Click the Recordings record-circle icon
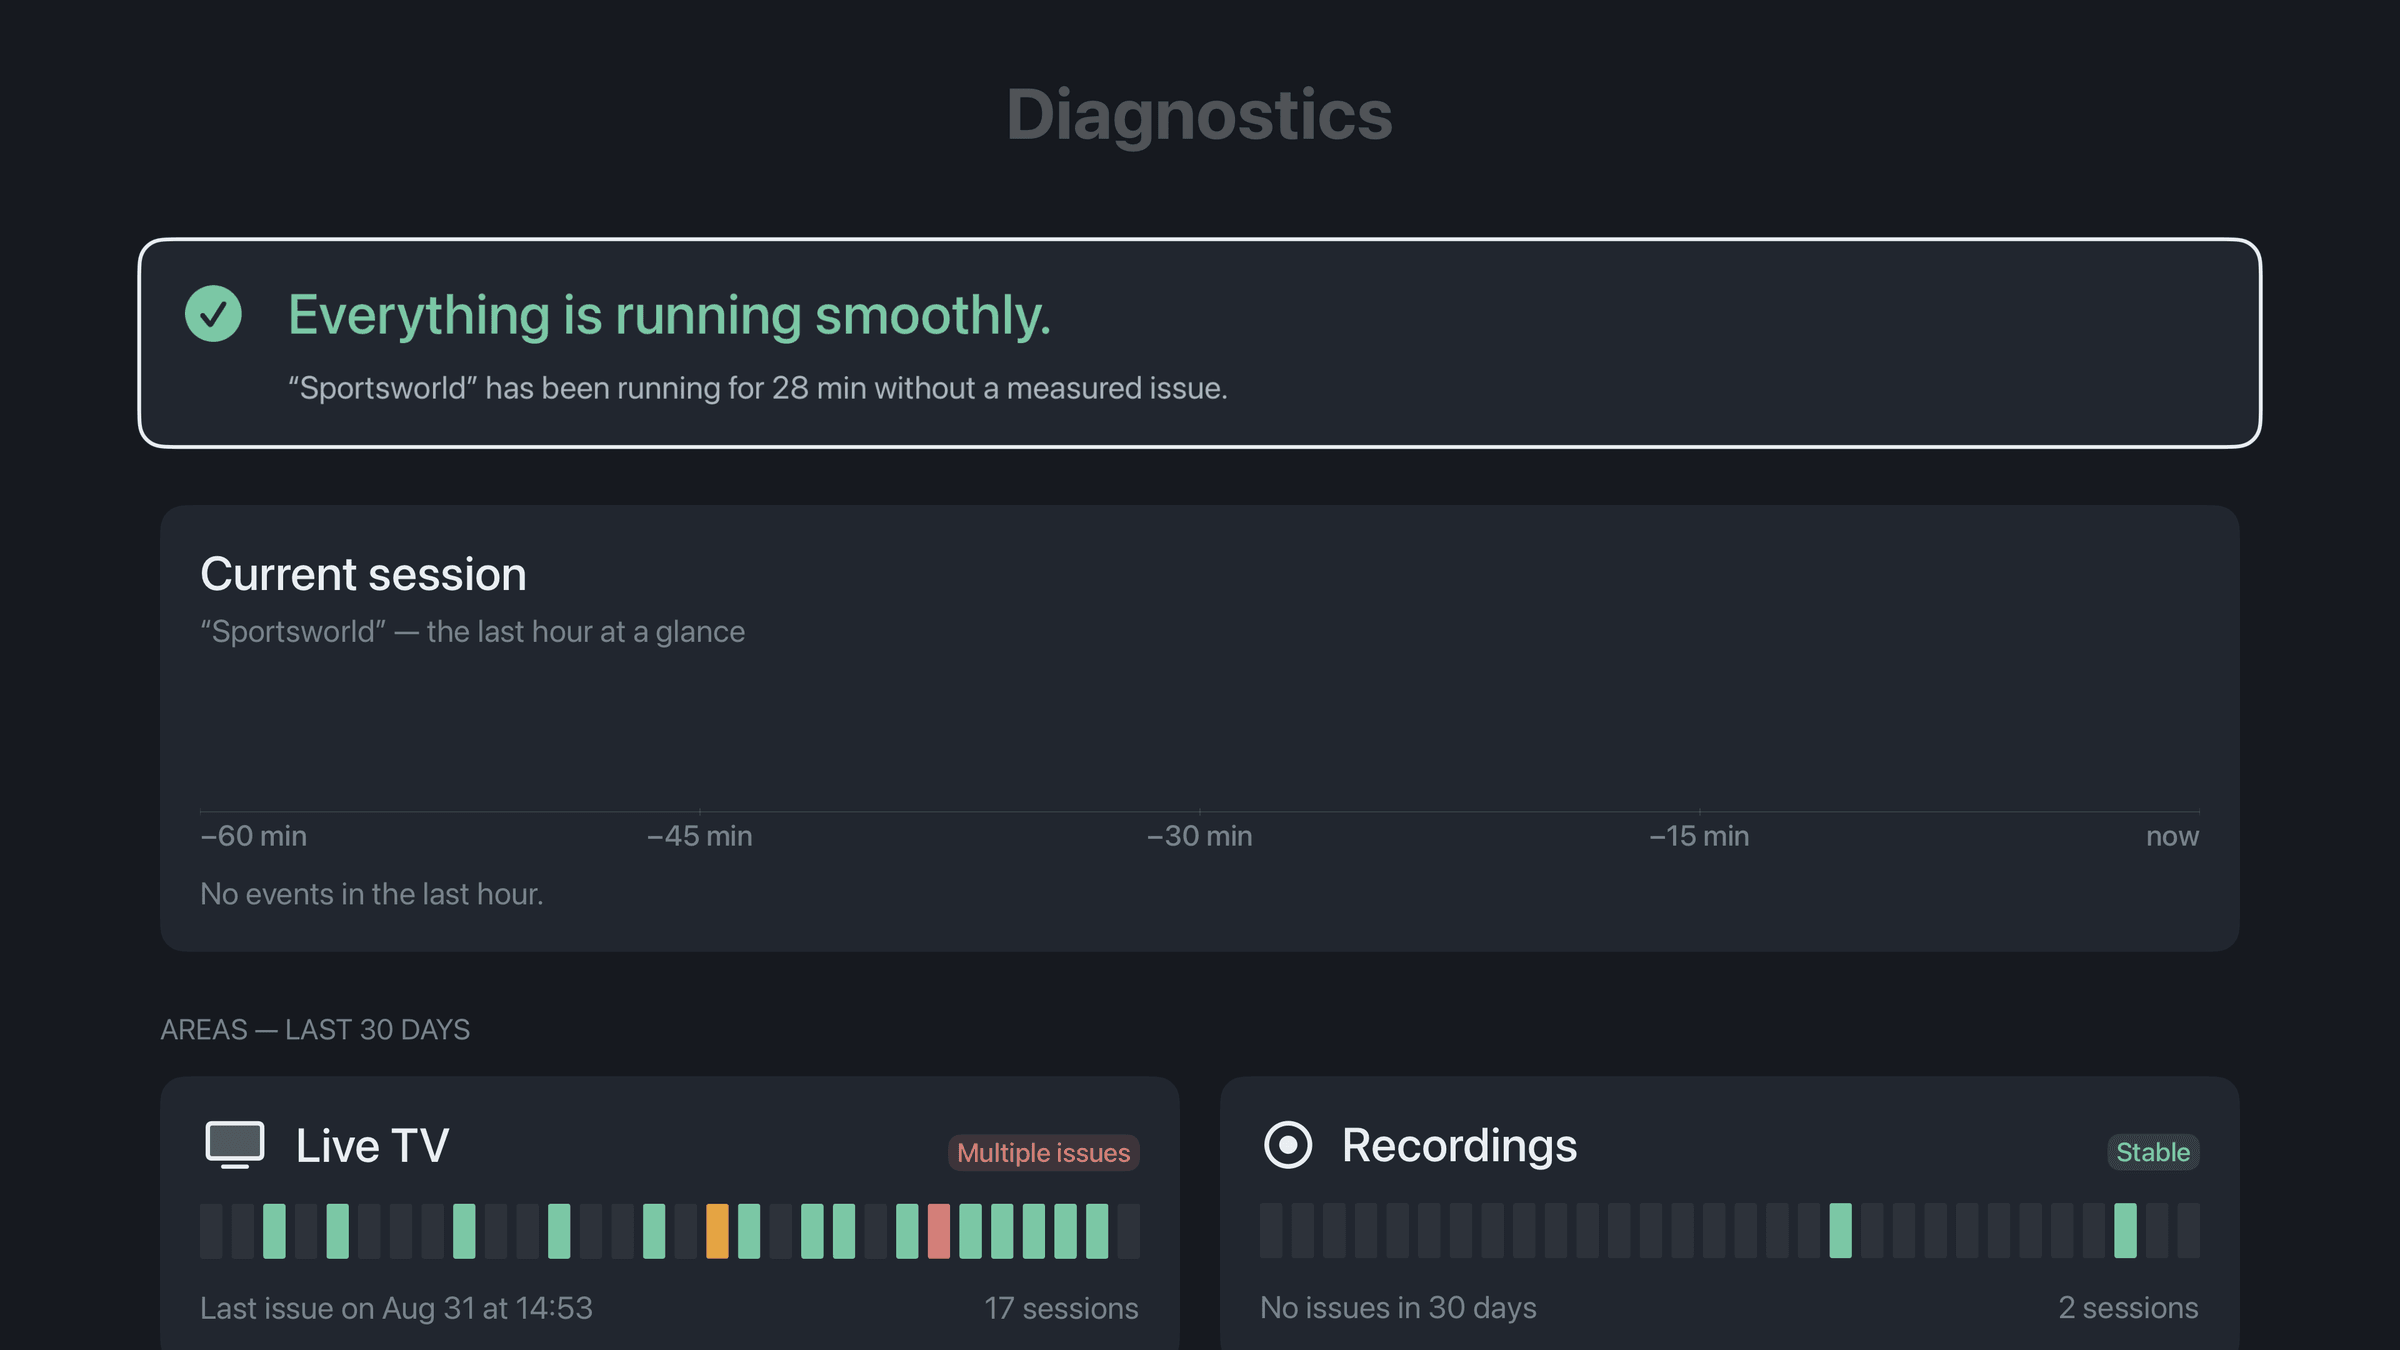Viewport: 2400px width, 1350px height. [x=1288, y=1145]
